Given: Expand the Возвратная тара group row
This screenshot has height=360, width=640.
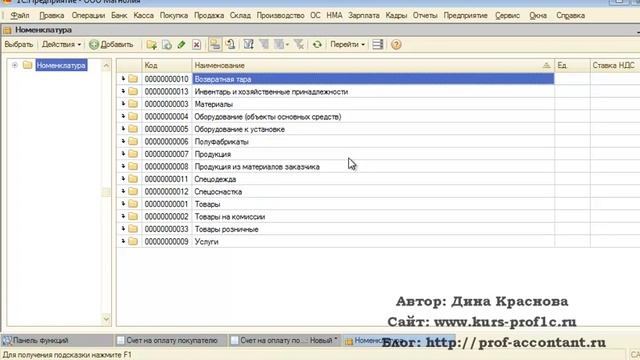Looking at the screenshot, I should (123, 79).
